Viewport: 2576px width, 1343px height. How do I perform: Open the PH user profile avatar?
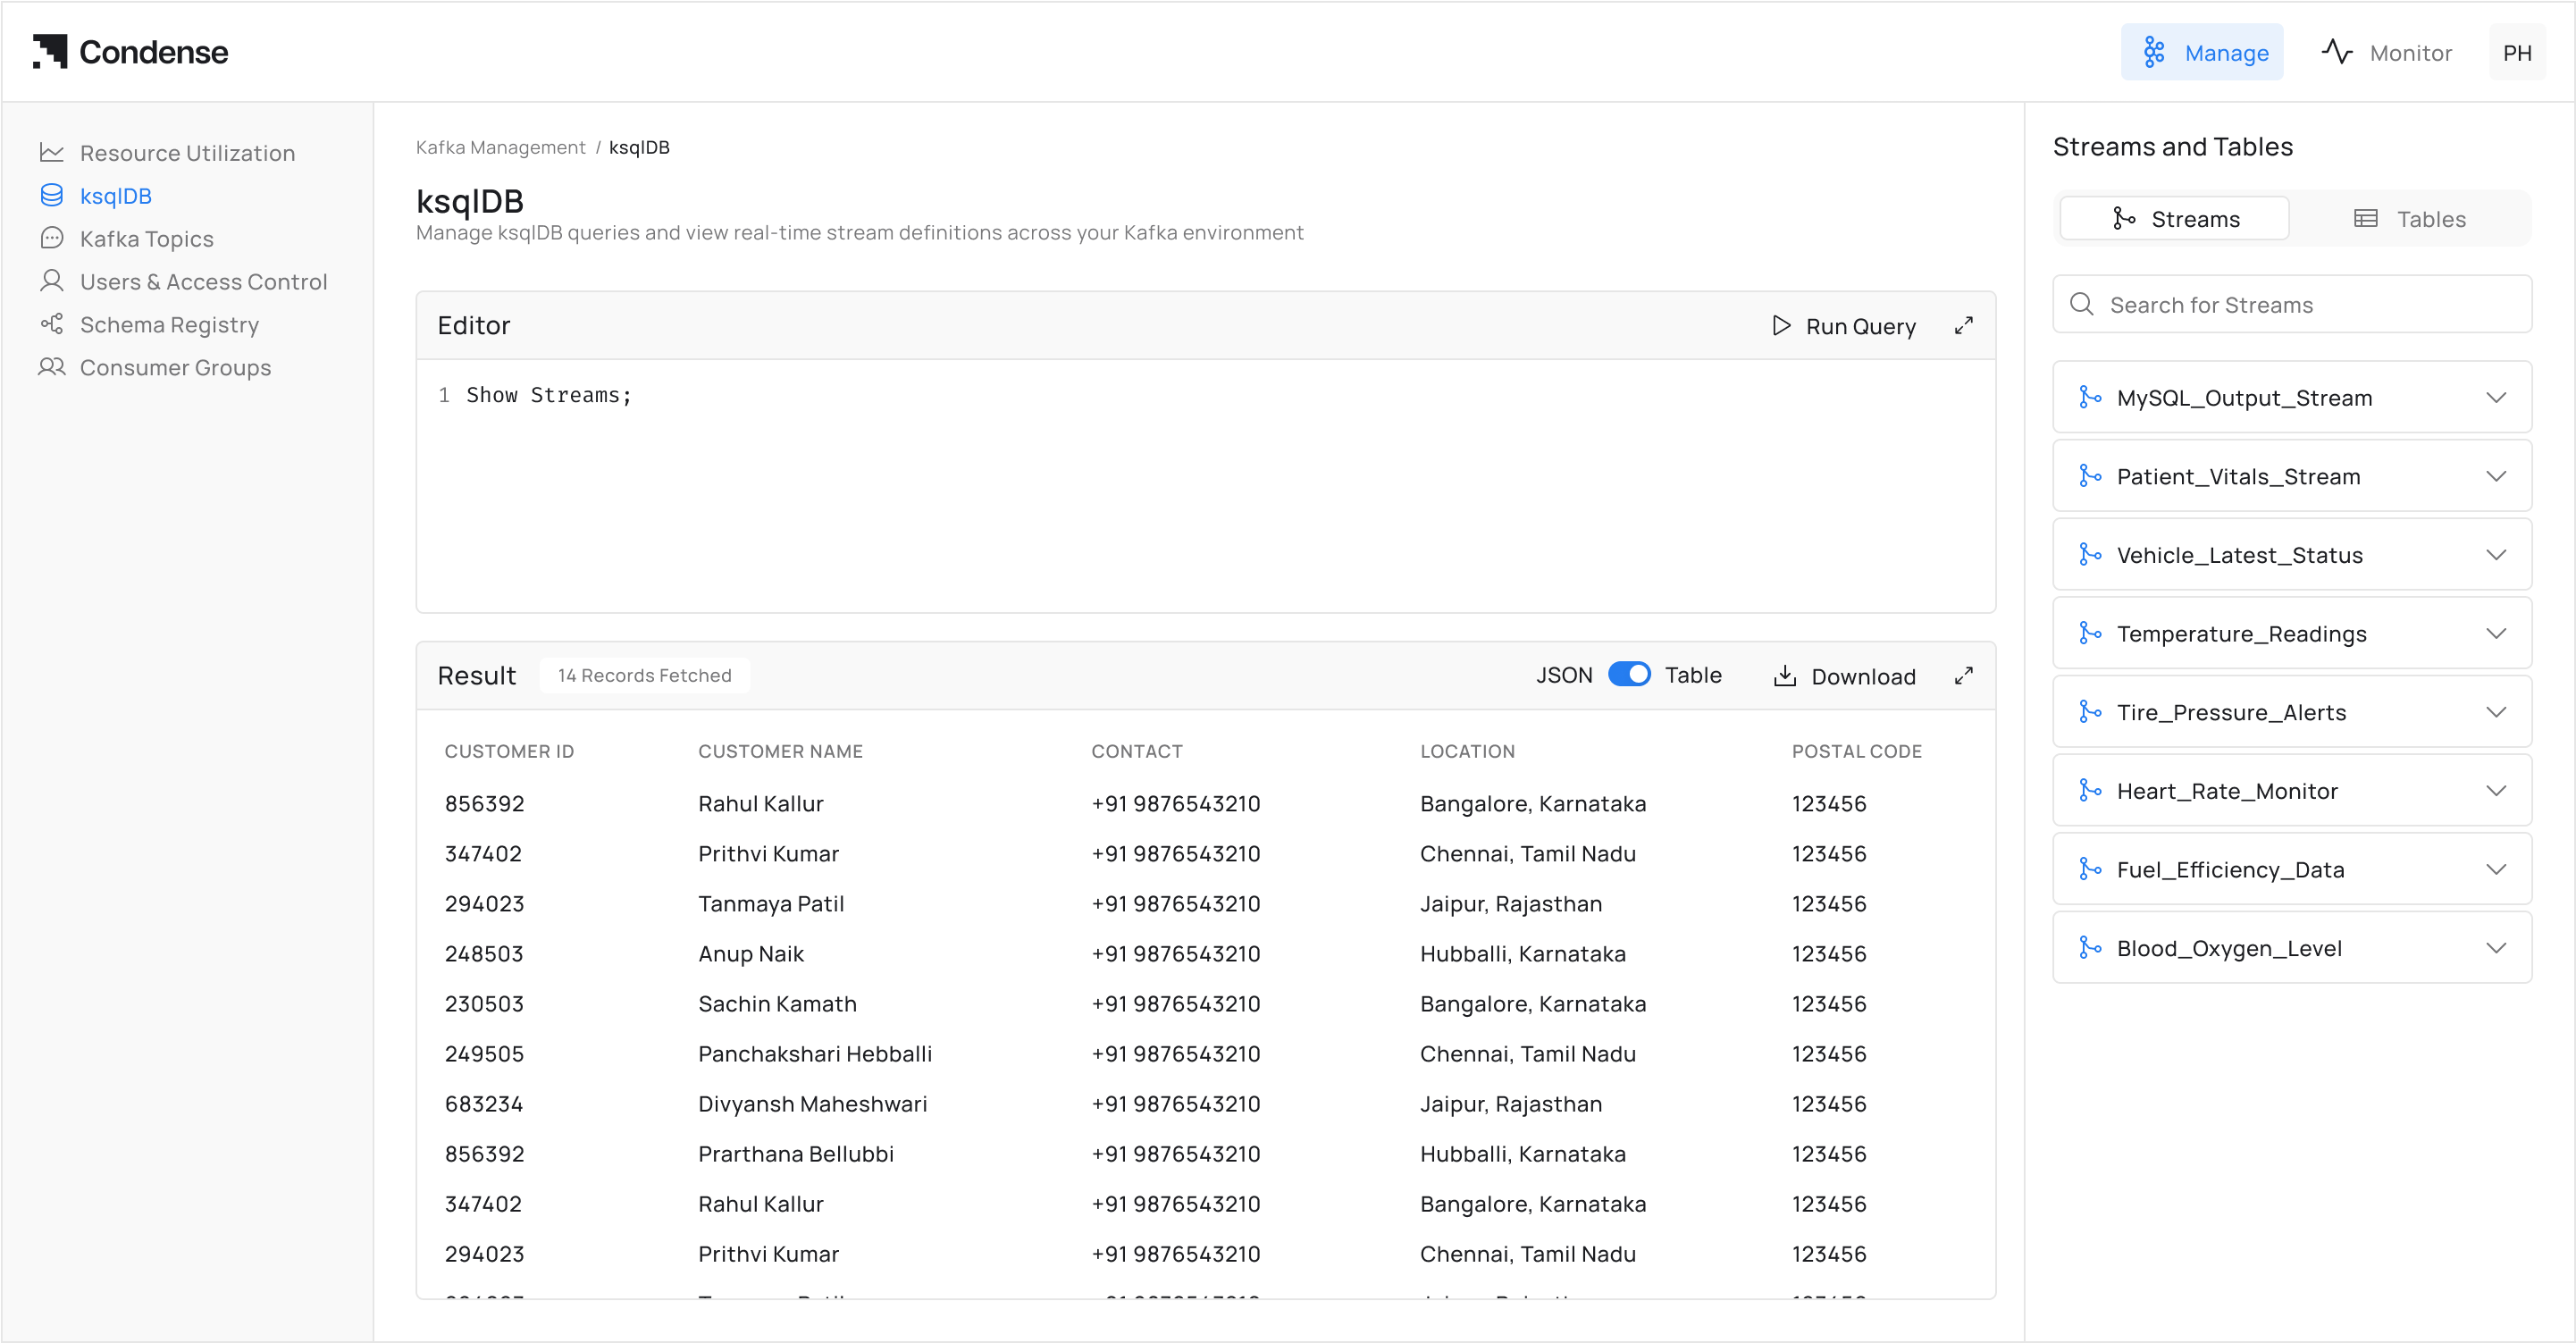tap(2516, 52)
